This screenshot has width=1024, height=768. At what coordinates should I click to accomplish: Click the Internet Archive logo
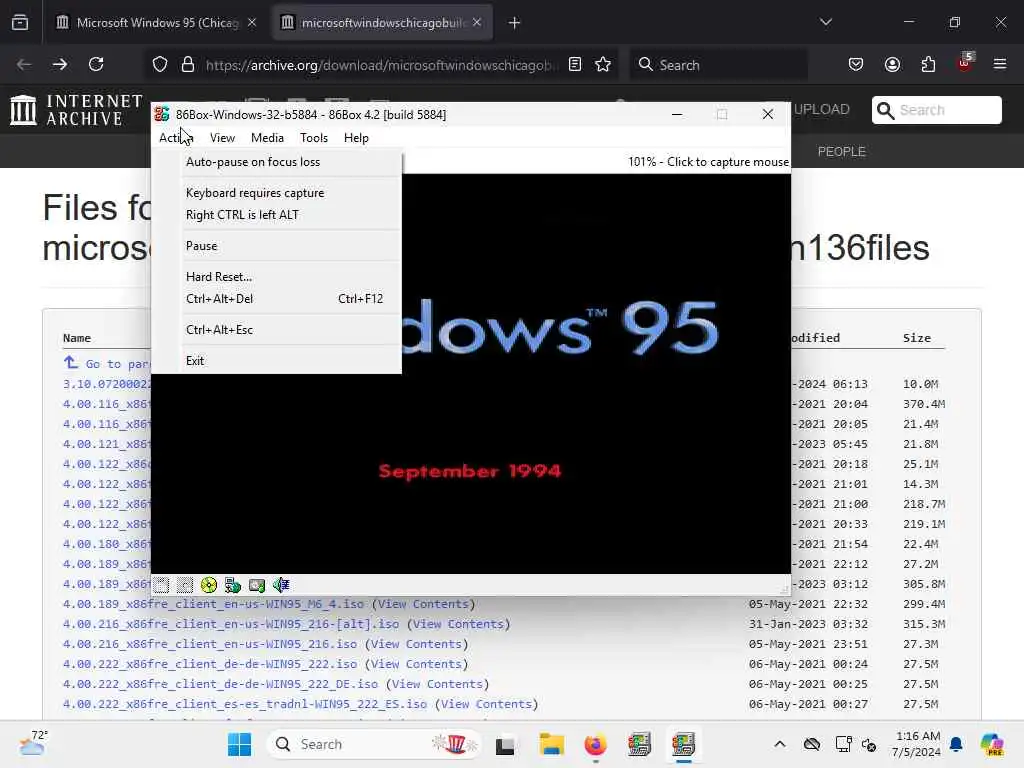tap(76, 110)
